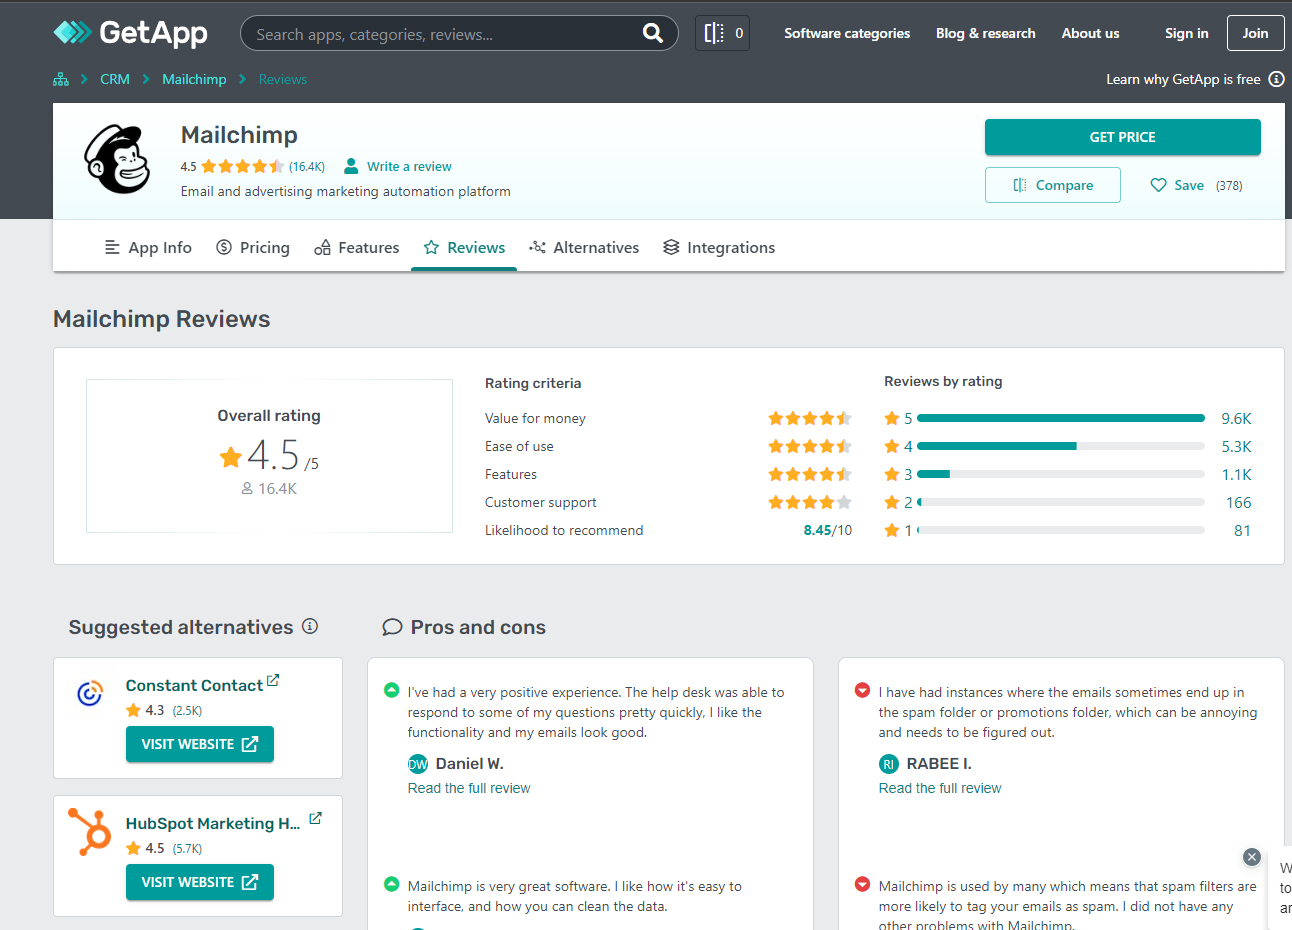Click Sign in
Image resolution: width=1292 pixels, height=930 pixels.
click(x=1186, y=33)
